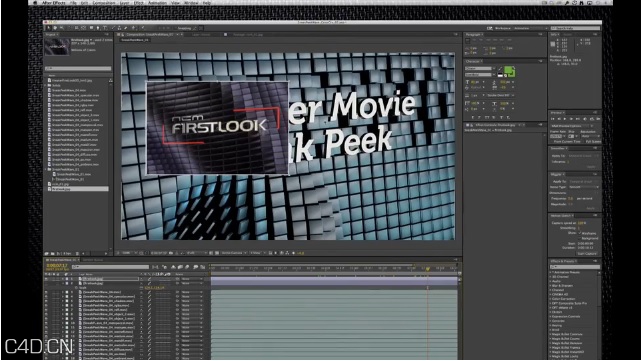Hide the first firstlook.jpg layer
This screenshot has width=642, height=361.
click(x=46, y=279)
